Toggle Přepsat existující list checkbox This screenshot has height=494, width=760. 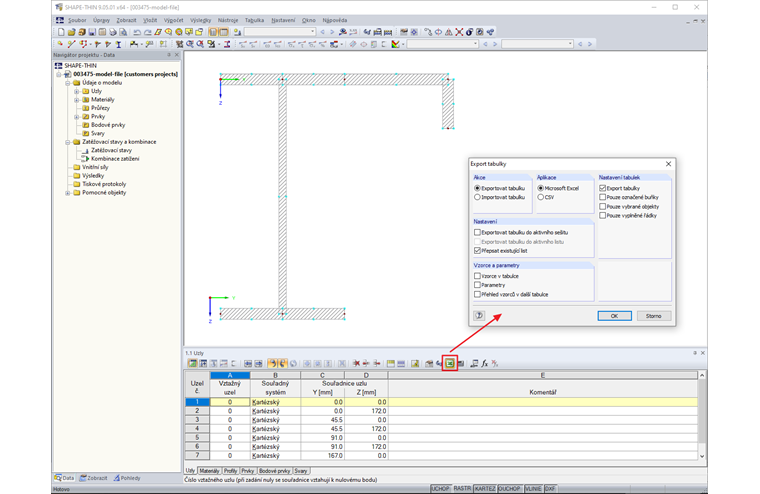pos(477,251)
